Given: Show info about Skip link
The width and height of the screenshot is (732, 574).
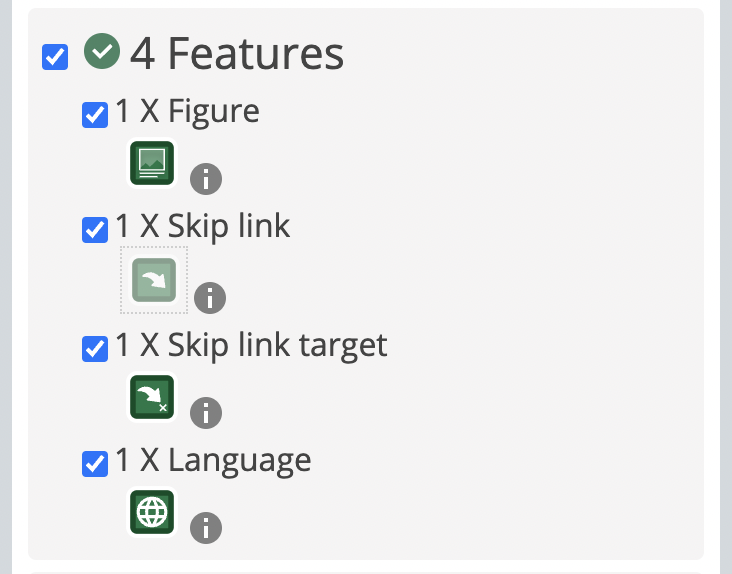Looking at the screenshot, I should coord(210,298).
